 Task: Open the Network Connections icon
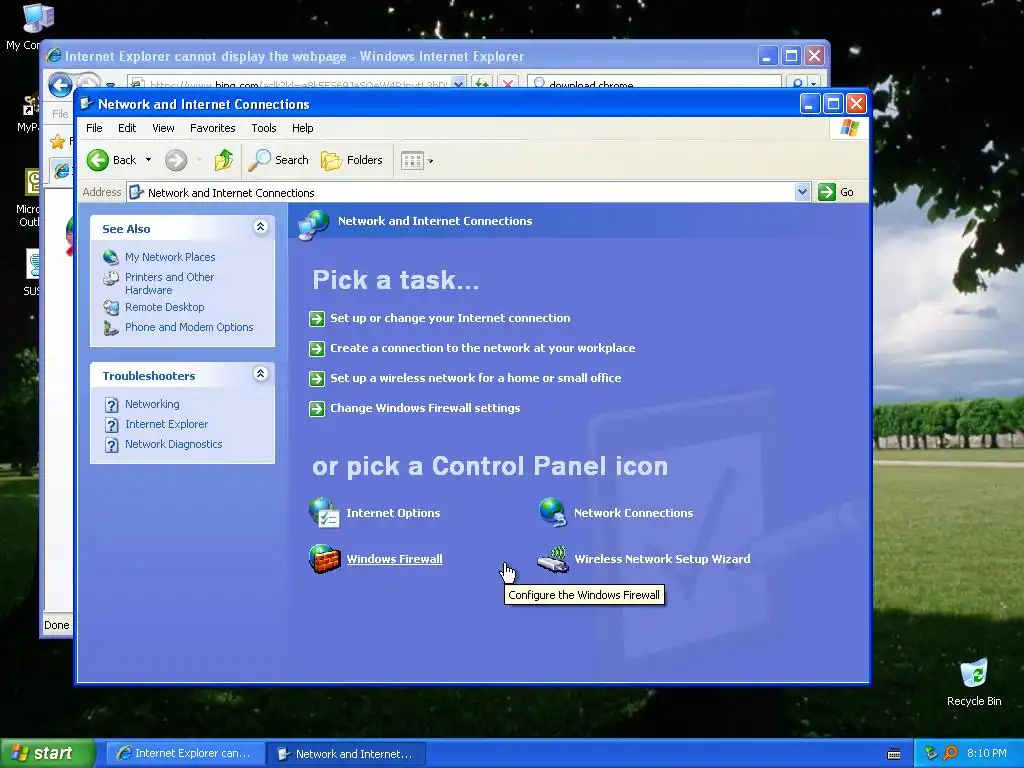point(552,513)
